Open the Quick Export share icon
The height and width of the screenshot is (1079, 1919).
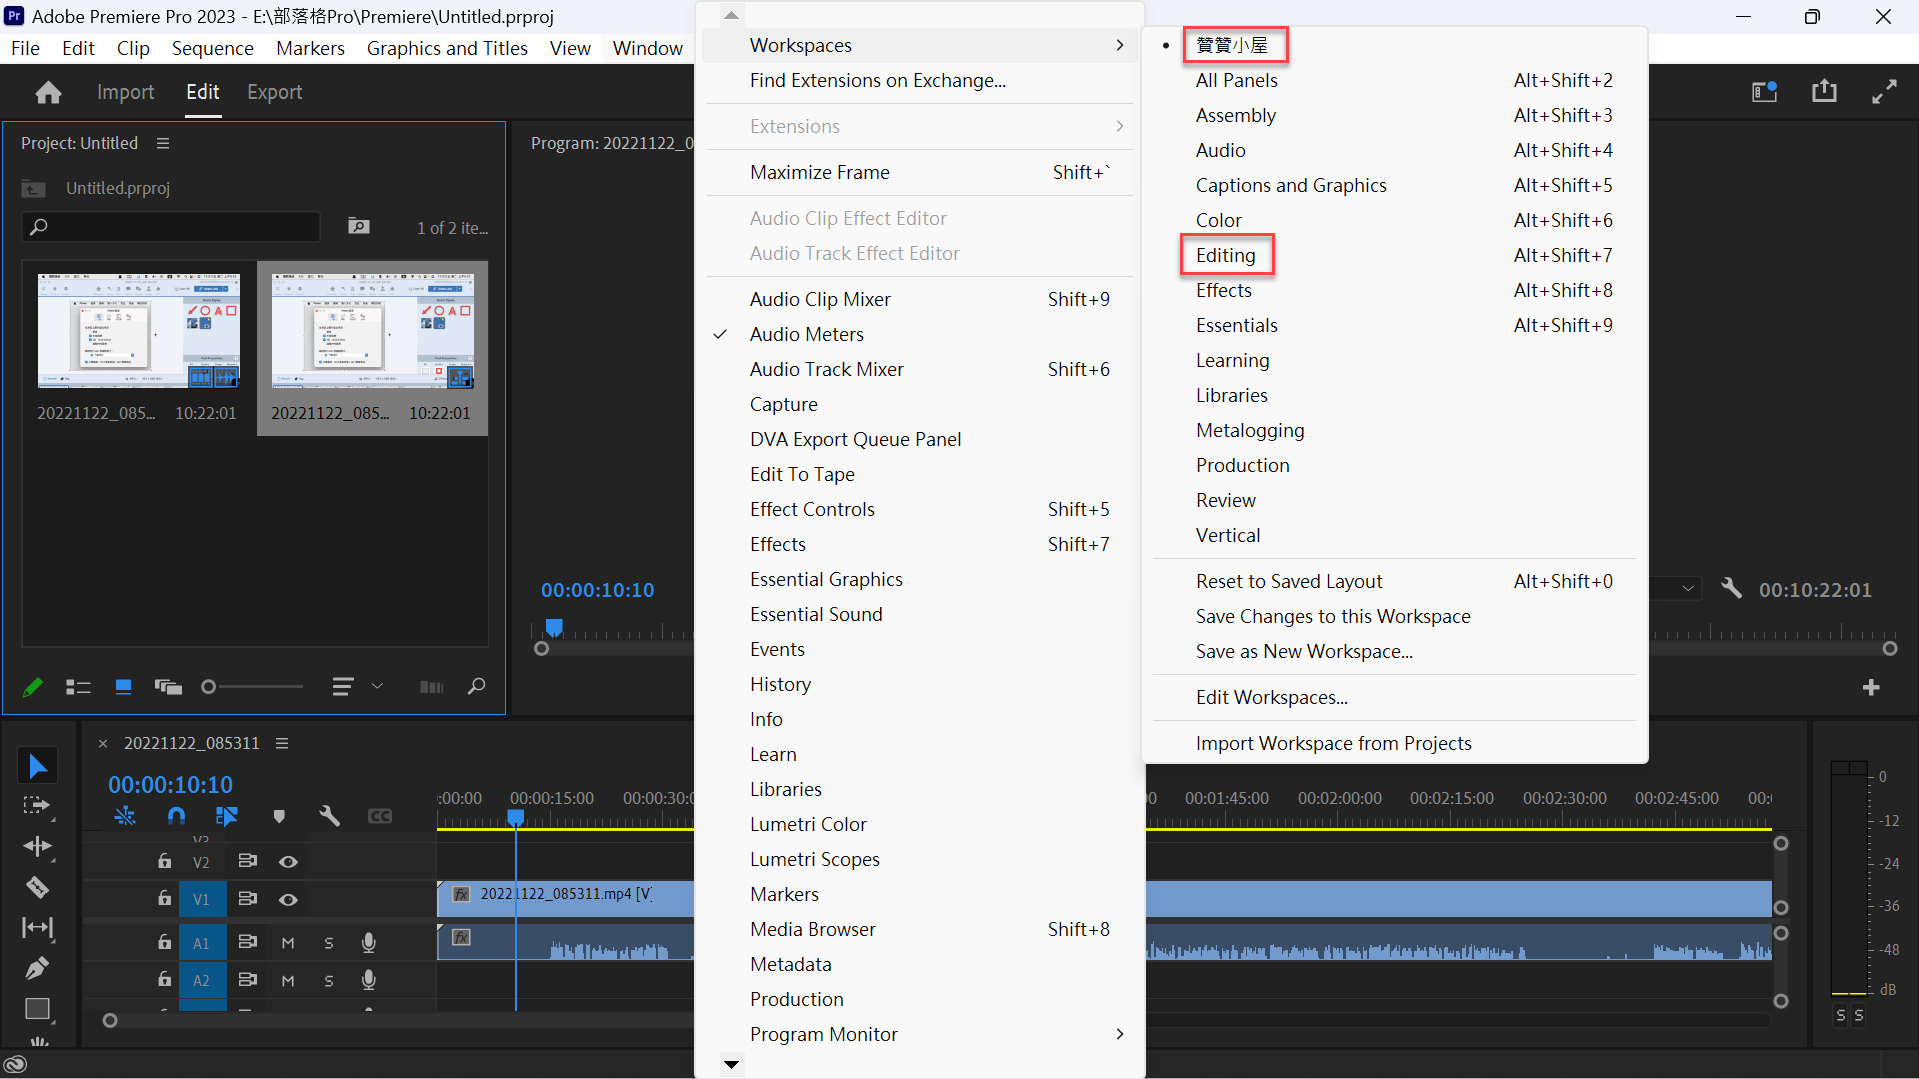tap(1824, 91)
